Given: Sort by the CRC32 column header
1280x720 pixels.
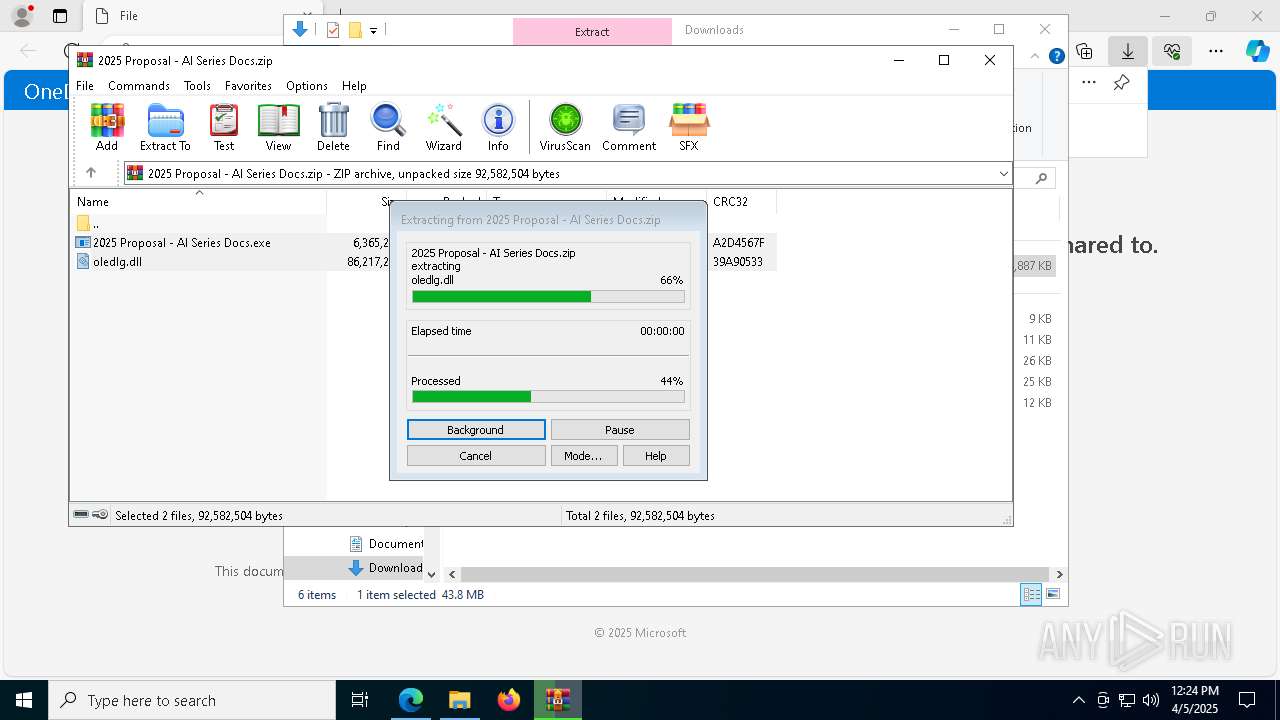Looking at the screenshot, I should click(x=741, y=202).
